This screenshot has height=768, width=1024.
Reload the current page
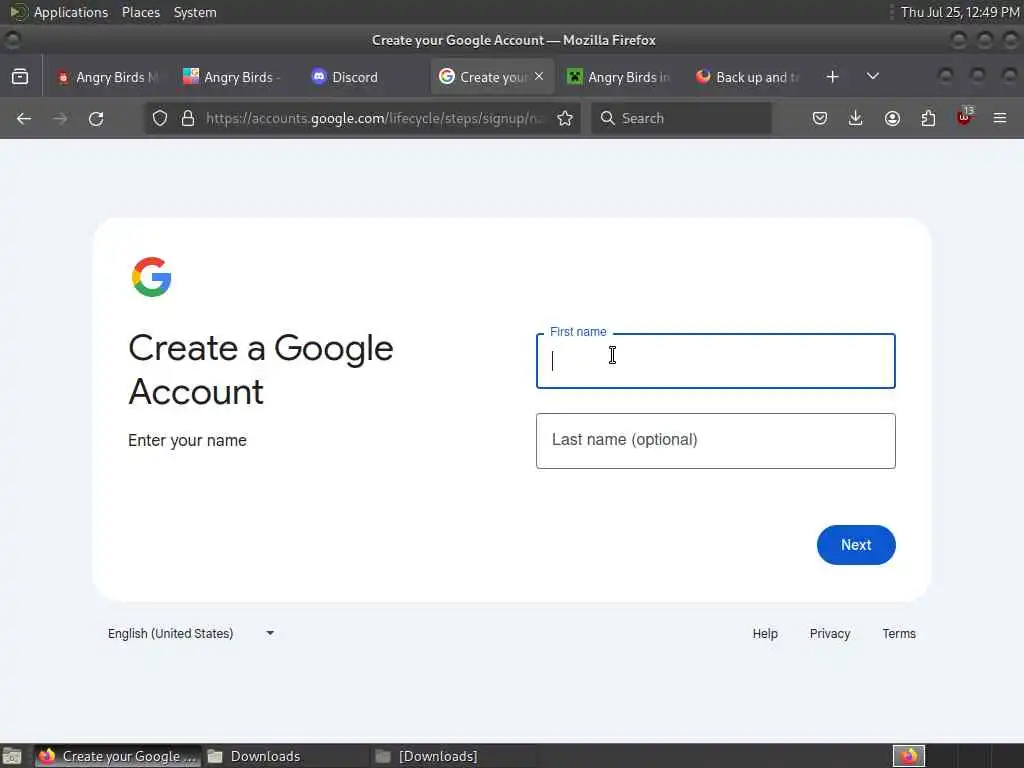coord(96,118)
